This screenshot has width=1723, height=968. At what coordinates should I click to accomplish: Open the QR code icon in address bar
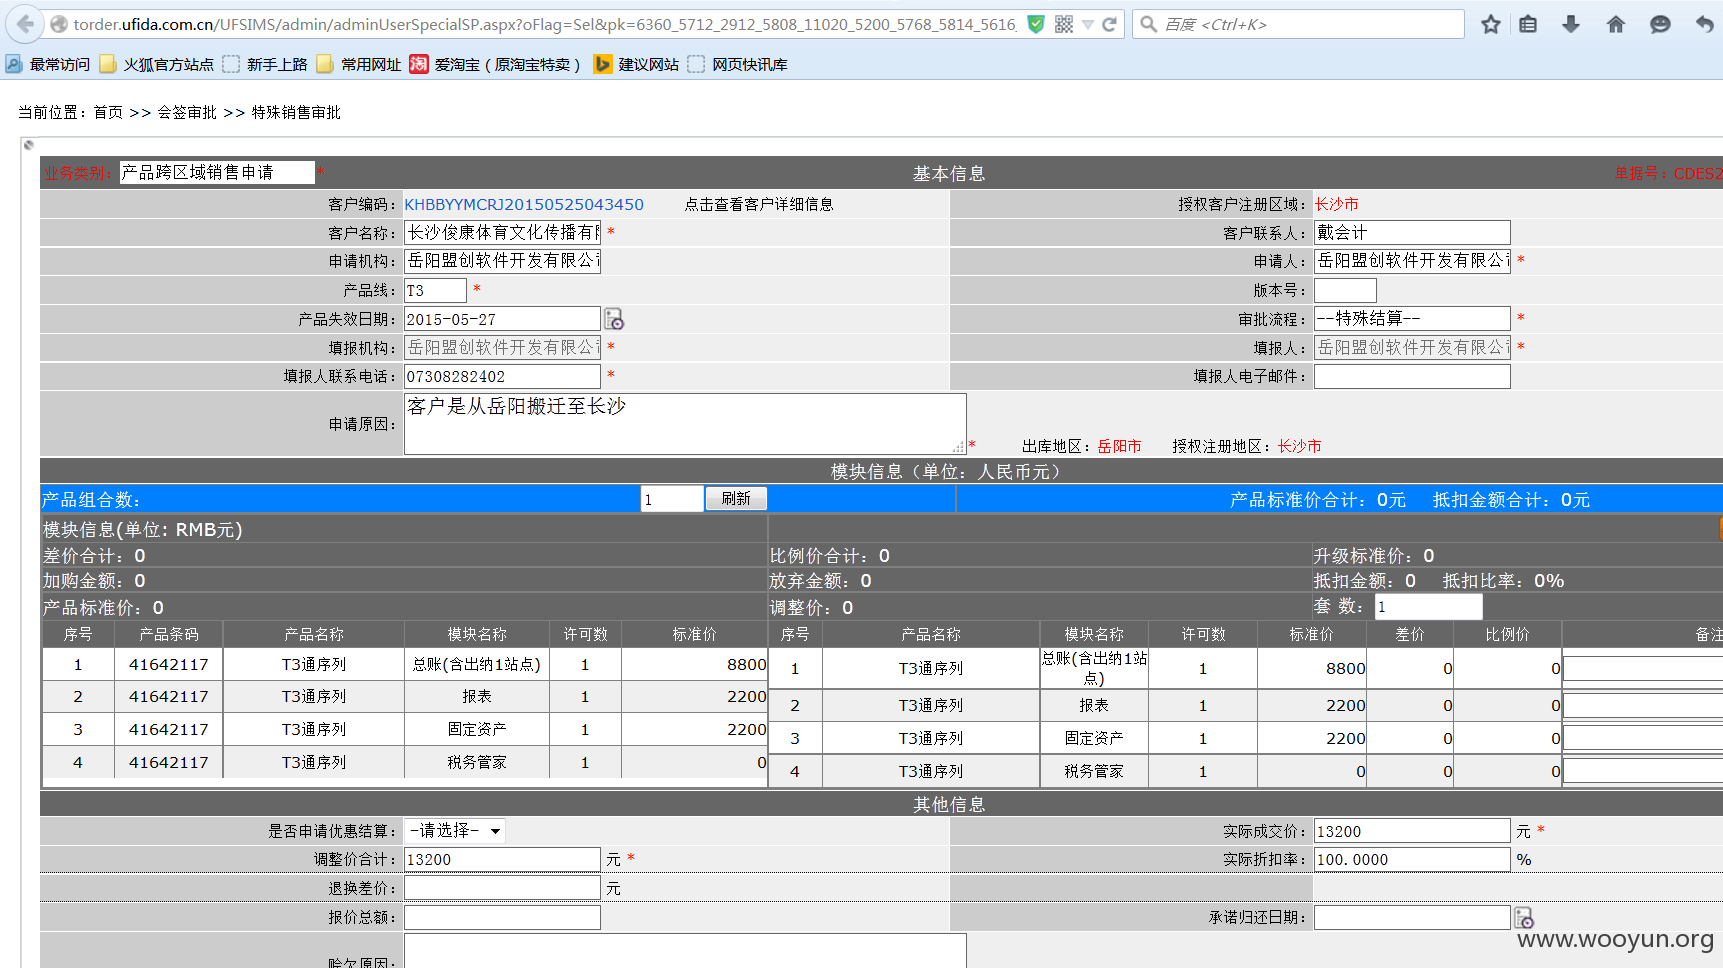[x=1064, y=24]
